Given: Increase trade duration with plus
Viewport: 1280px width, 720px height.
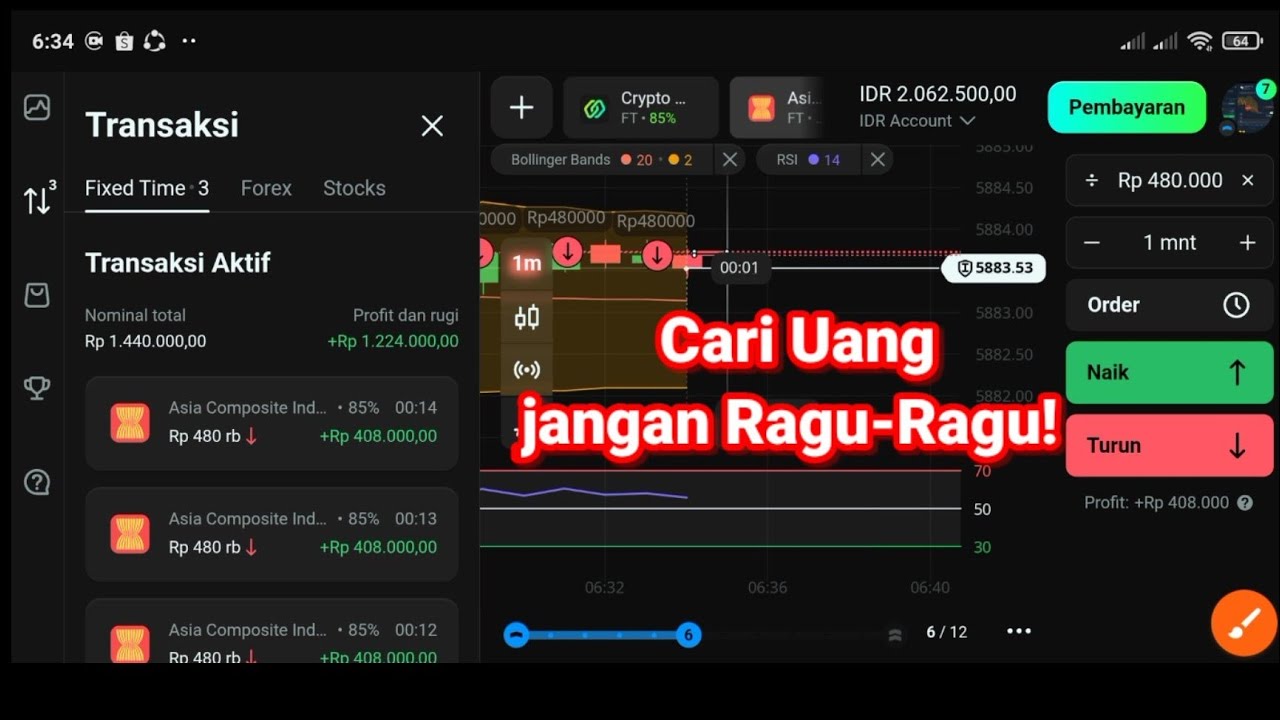Looking at the screenshot, I should 1247,243.
